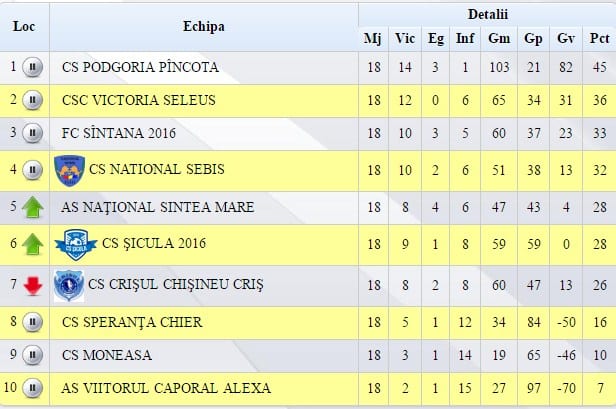Click the pause icon beside FC Sîntana 2016
This screenshot has height=409, width=616.
(33, 133)
